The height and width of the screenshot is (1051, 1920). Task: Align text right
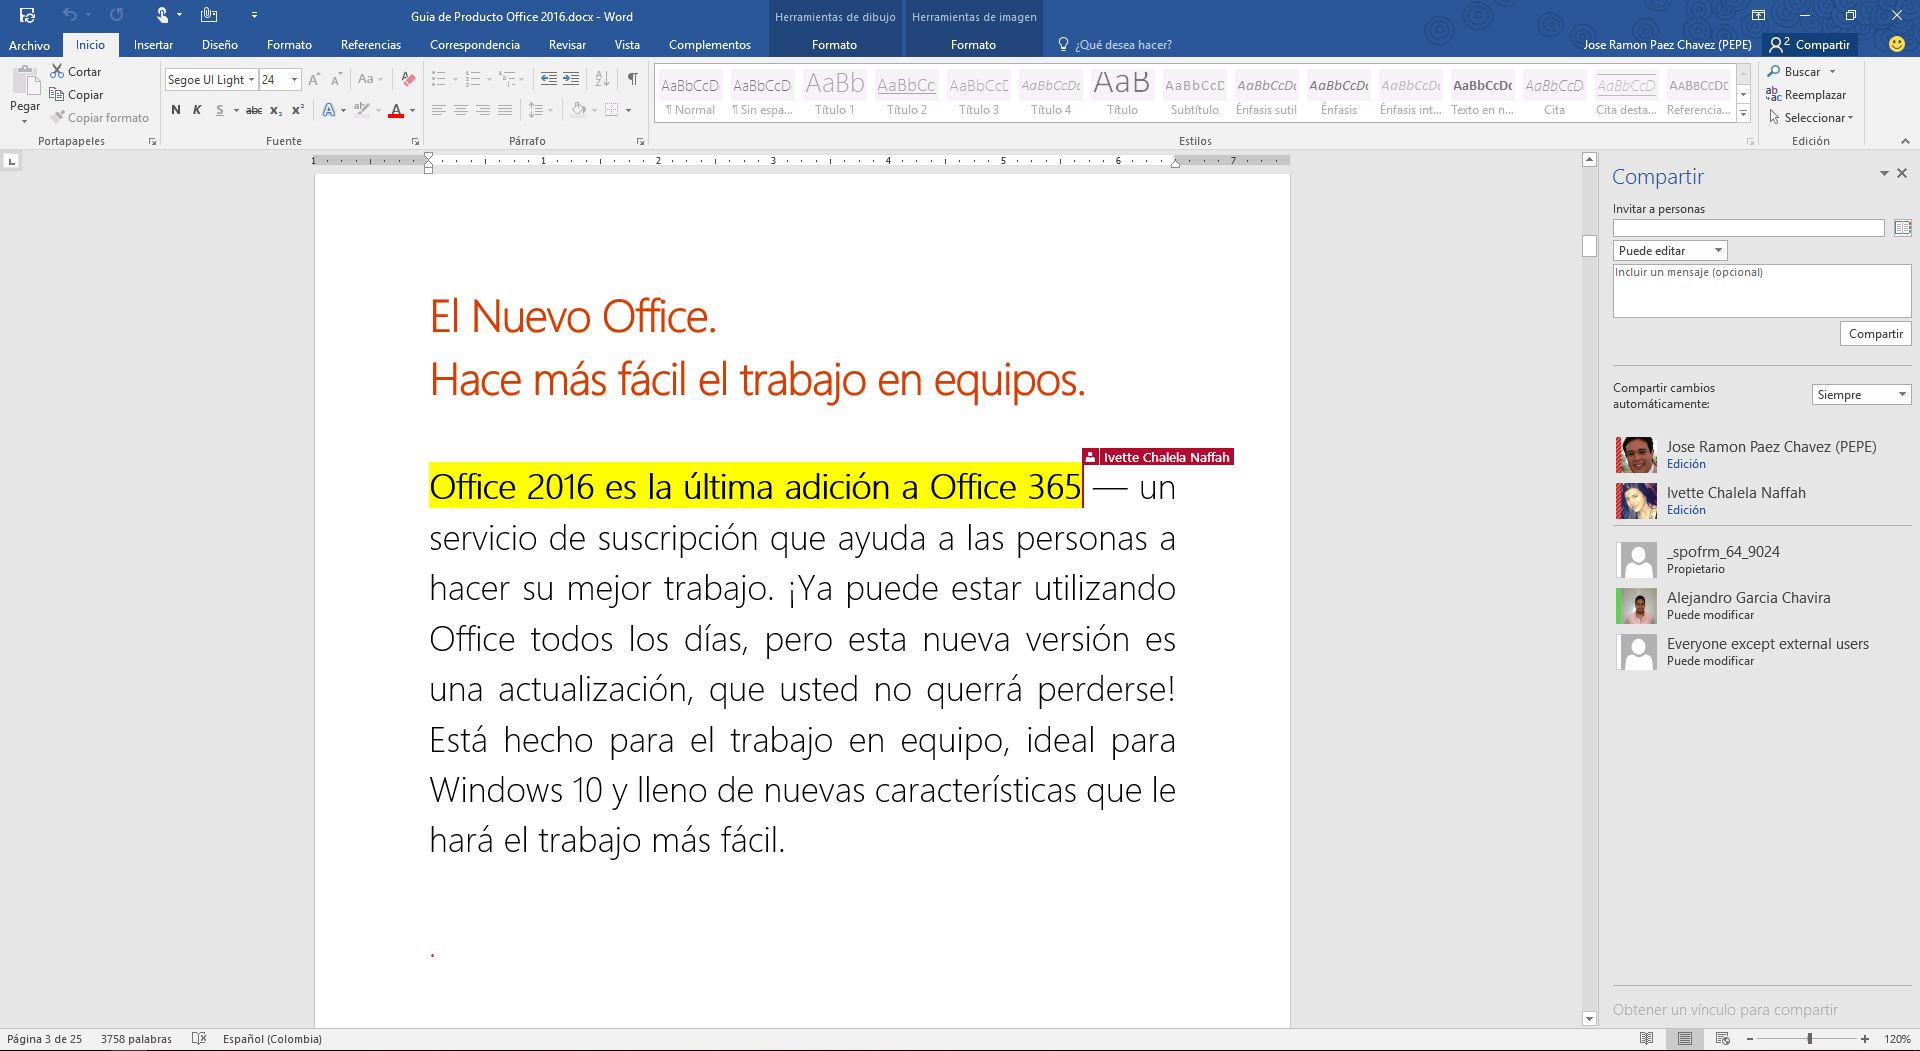click(482, 110)
